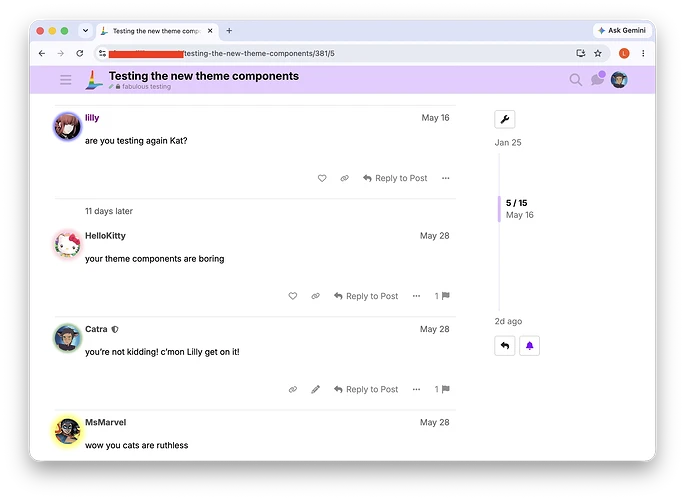Image resolution: width=684 pixels, height=500 pixels.
Task: Open Catra's username profile link
Action: [x=96, y=329]
